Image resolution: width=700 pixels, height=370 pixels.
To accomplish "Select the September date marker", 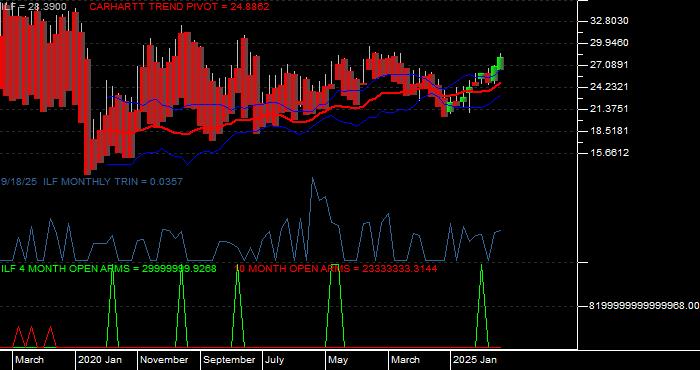I will (x=229, y=360).
